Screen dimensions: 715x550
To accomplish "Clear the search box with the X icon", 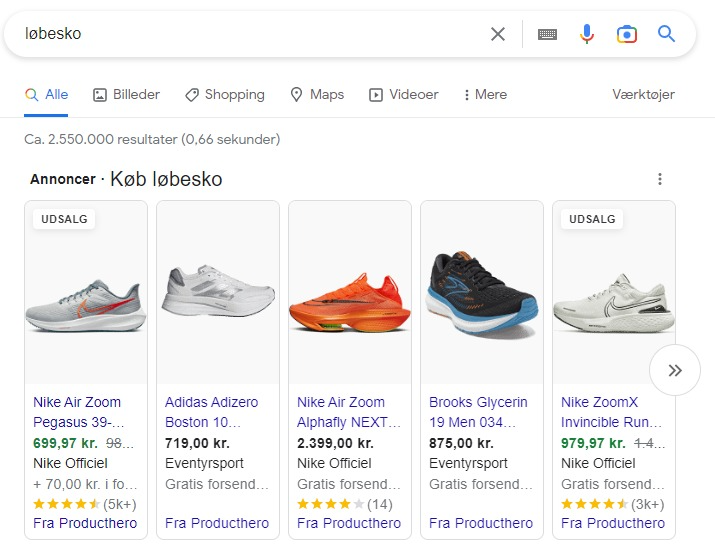I will [x=497, y=34].
